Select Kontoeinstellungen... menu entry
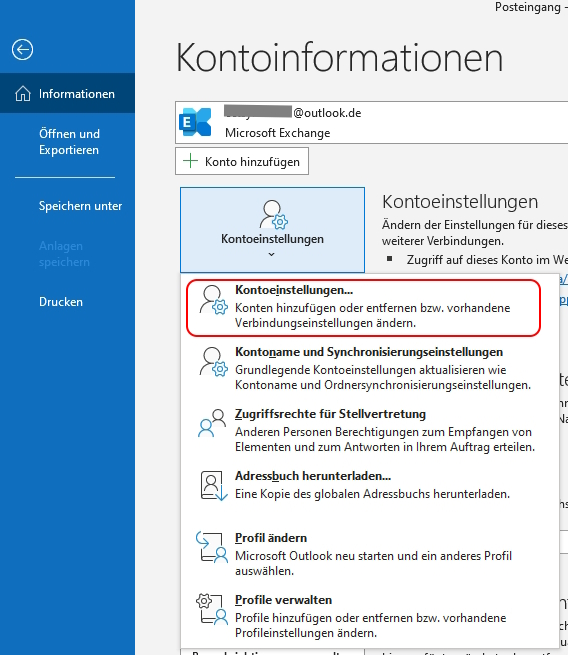Image resolution: width=568 pixels, height=655 pixels. click(x=363, y=307)
